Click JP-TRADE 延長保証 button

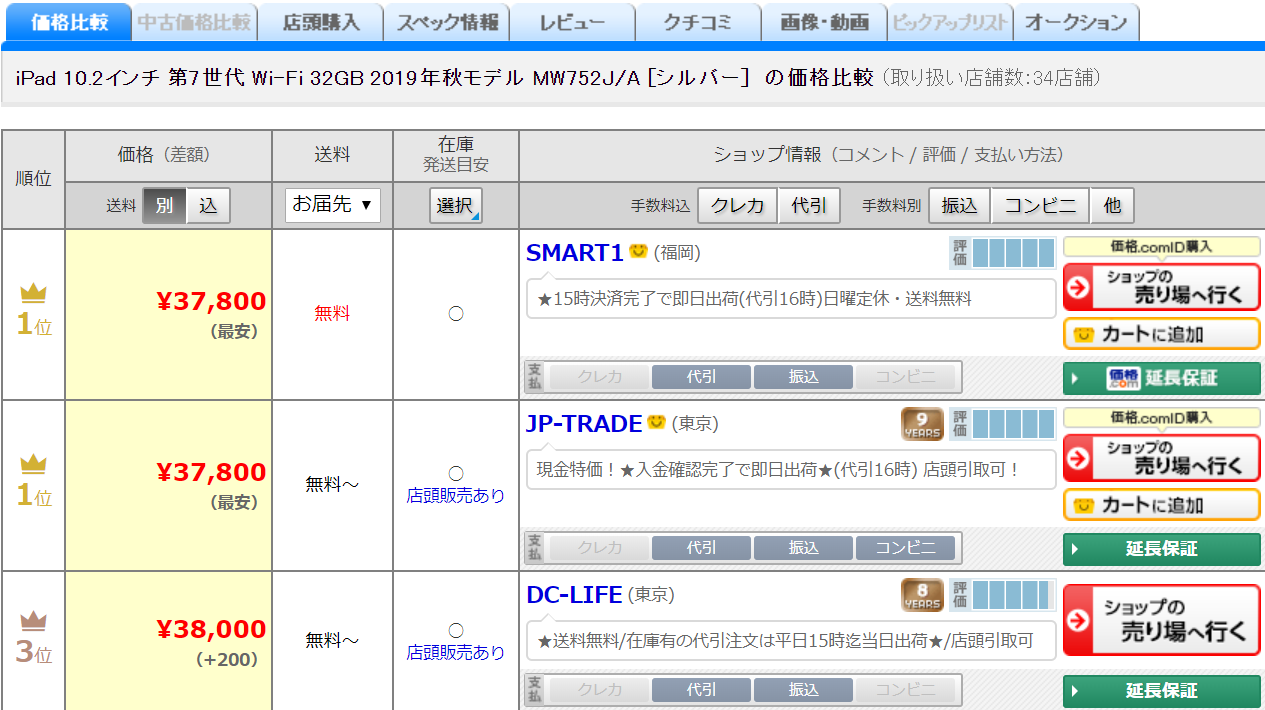(x=1161, y=549)
